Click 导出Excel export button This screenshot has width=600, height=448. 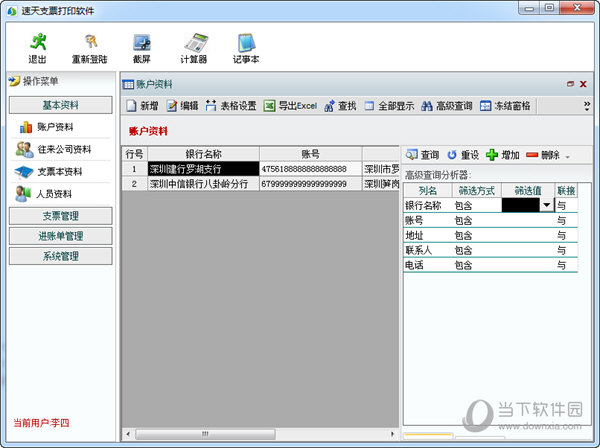tap(290, 106)
